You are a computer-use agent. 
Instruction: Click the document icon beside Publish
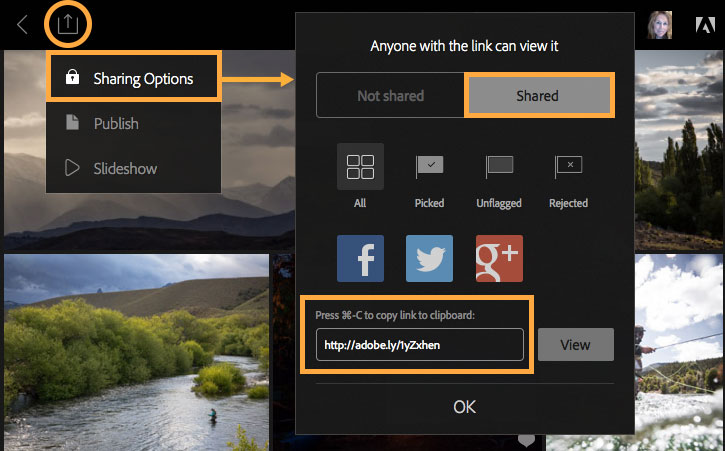[72, 122]
